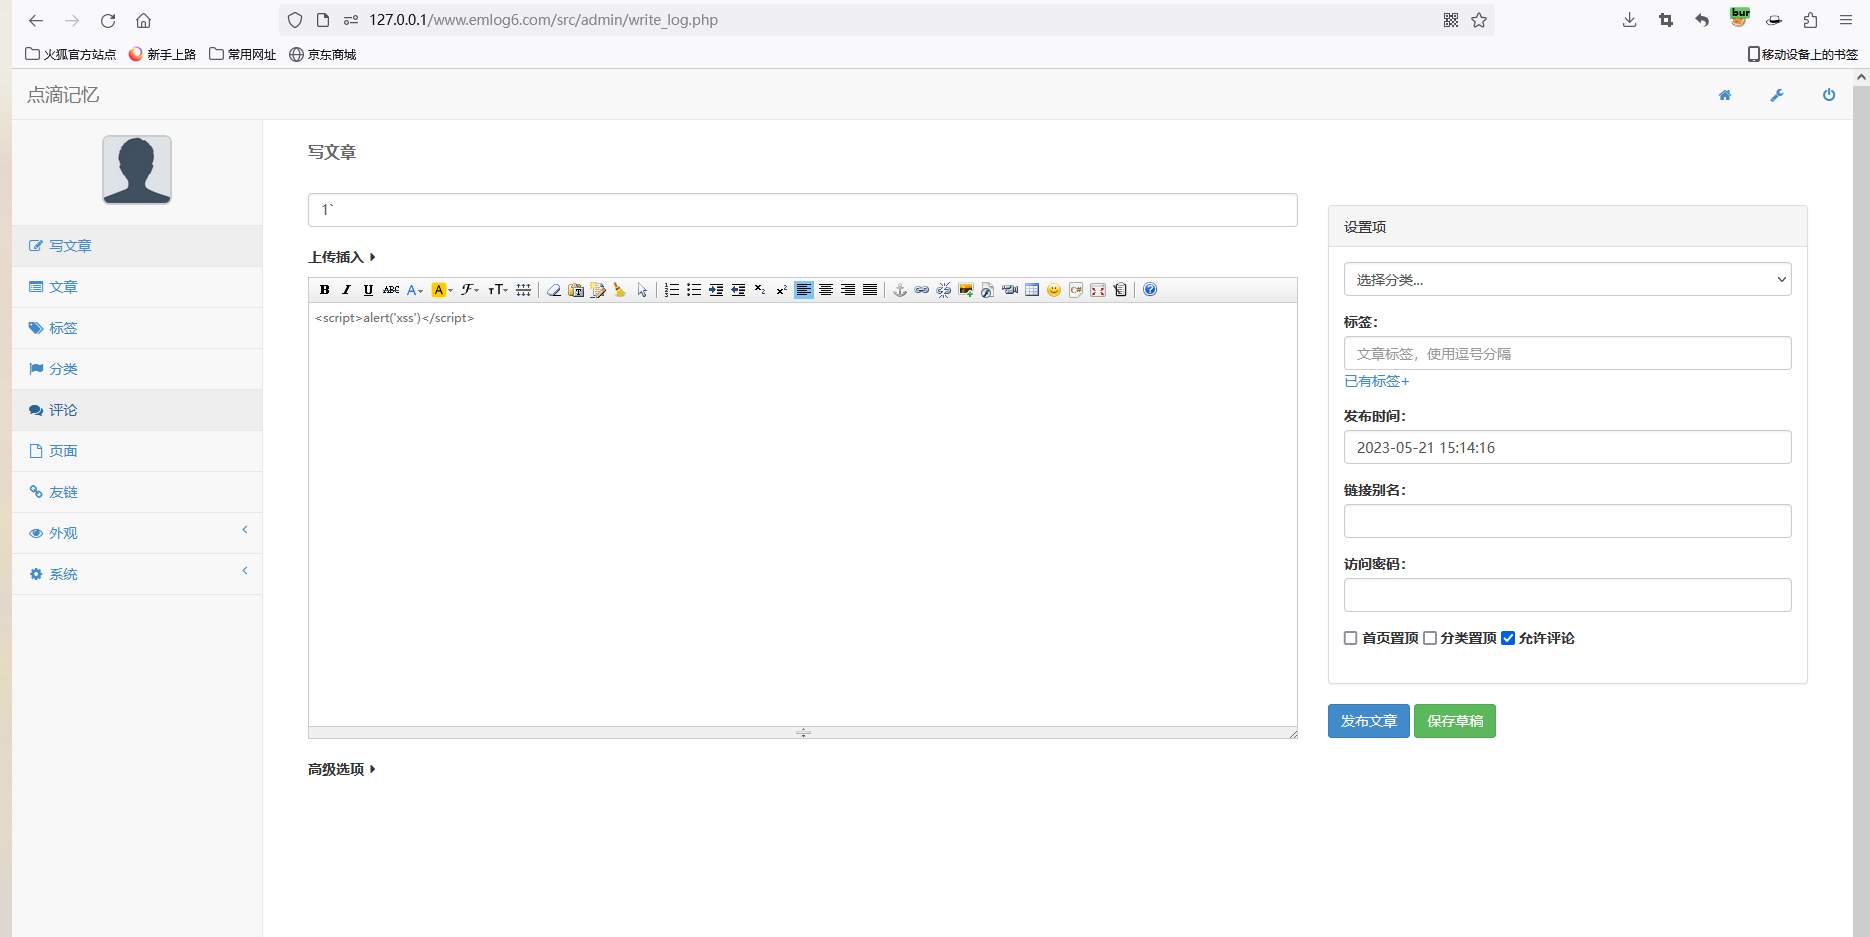The image size is (1870, 937).
Task: Click the eraser remove-format icon
Action: click(x=553, y=290)
